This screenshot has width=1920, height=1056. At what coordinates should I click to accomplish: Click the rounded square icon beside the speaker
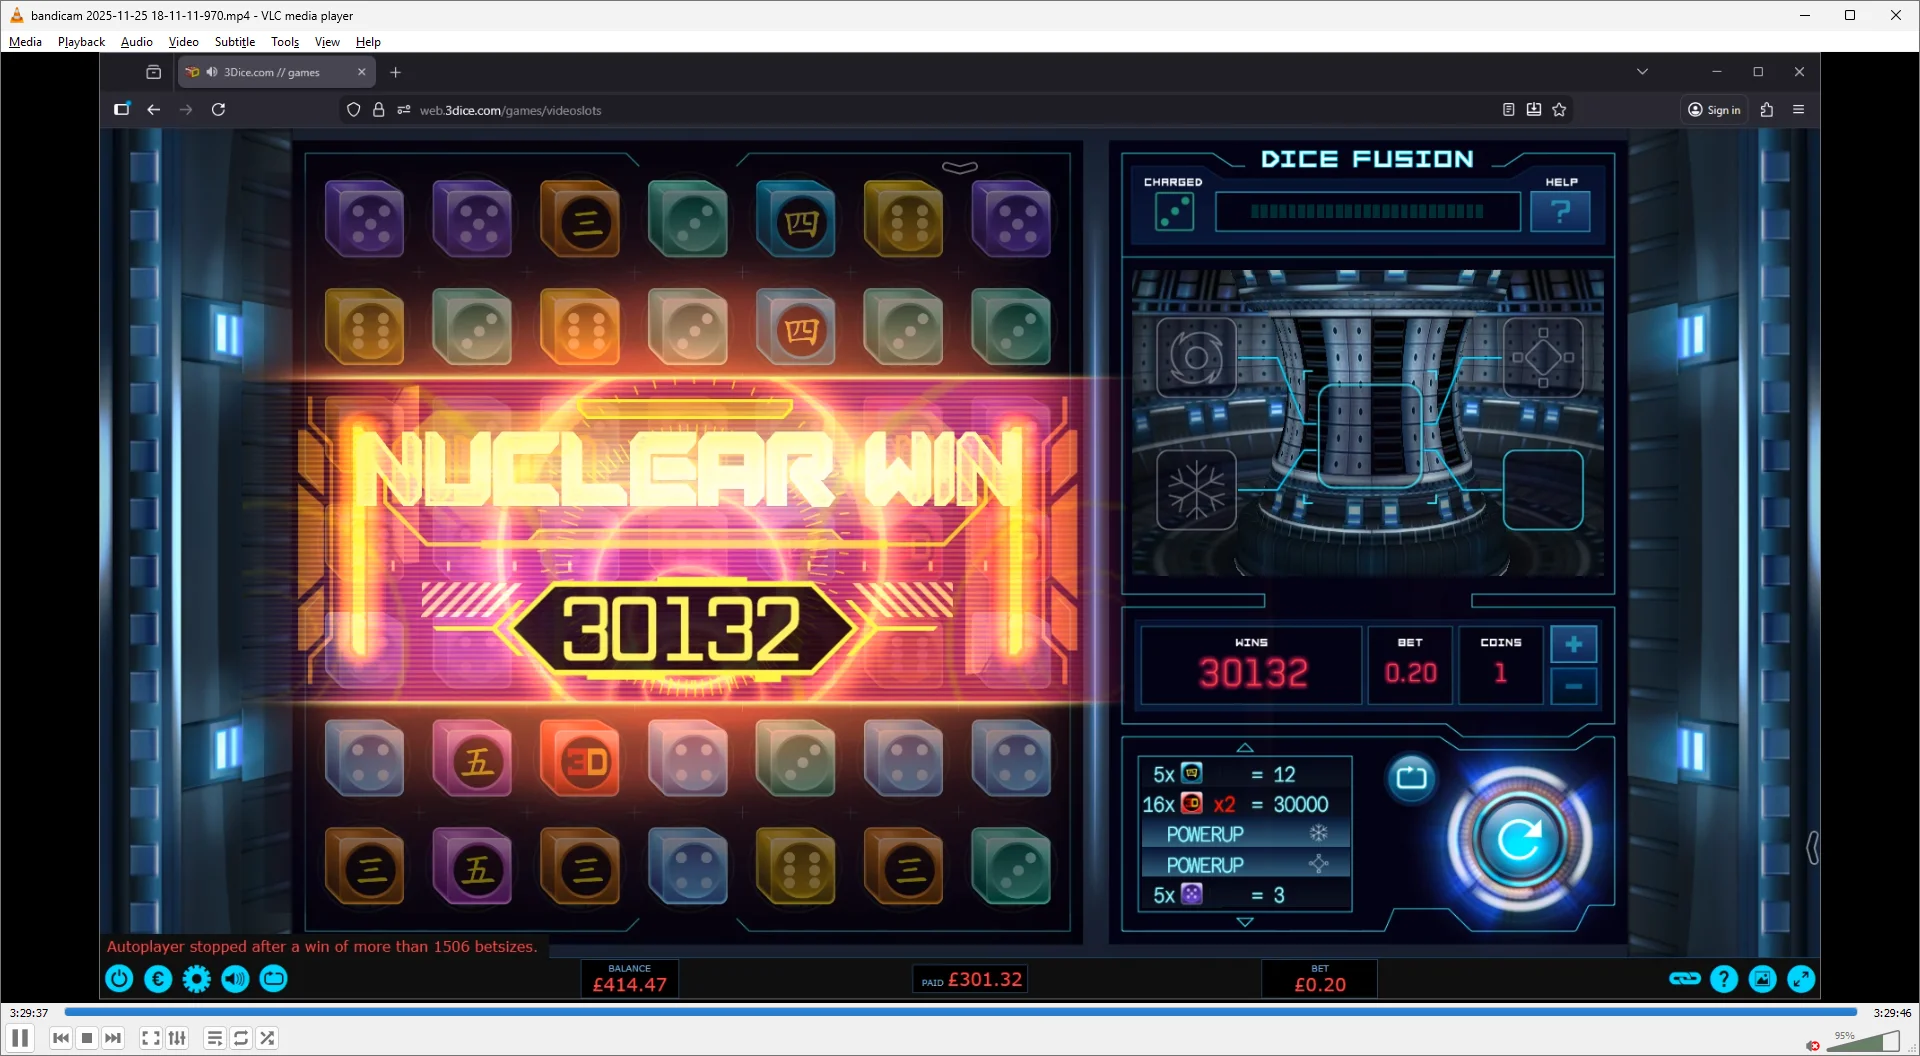[x=274, y=979]
